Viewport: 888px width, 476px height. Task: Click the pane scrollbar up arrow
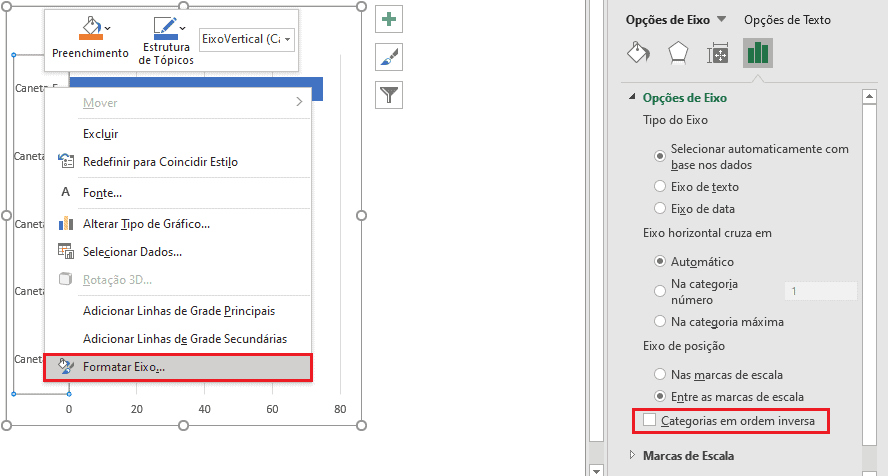point(869,97)
